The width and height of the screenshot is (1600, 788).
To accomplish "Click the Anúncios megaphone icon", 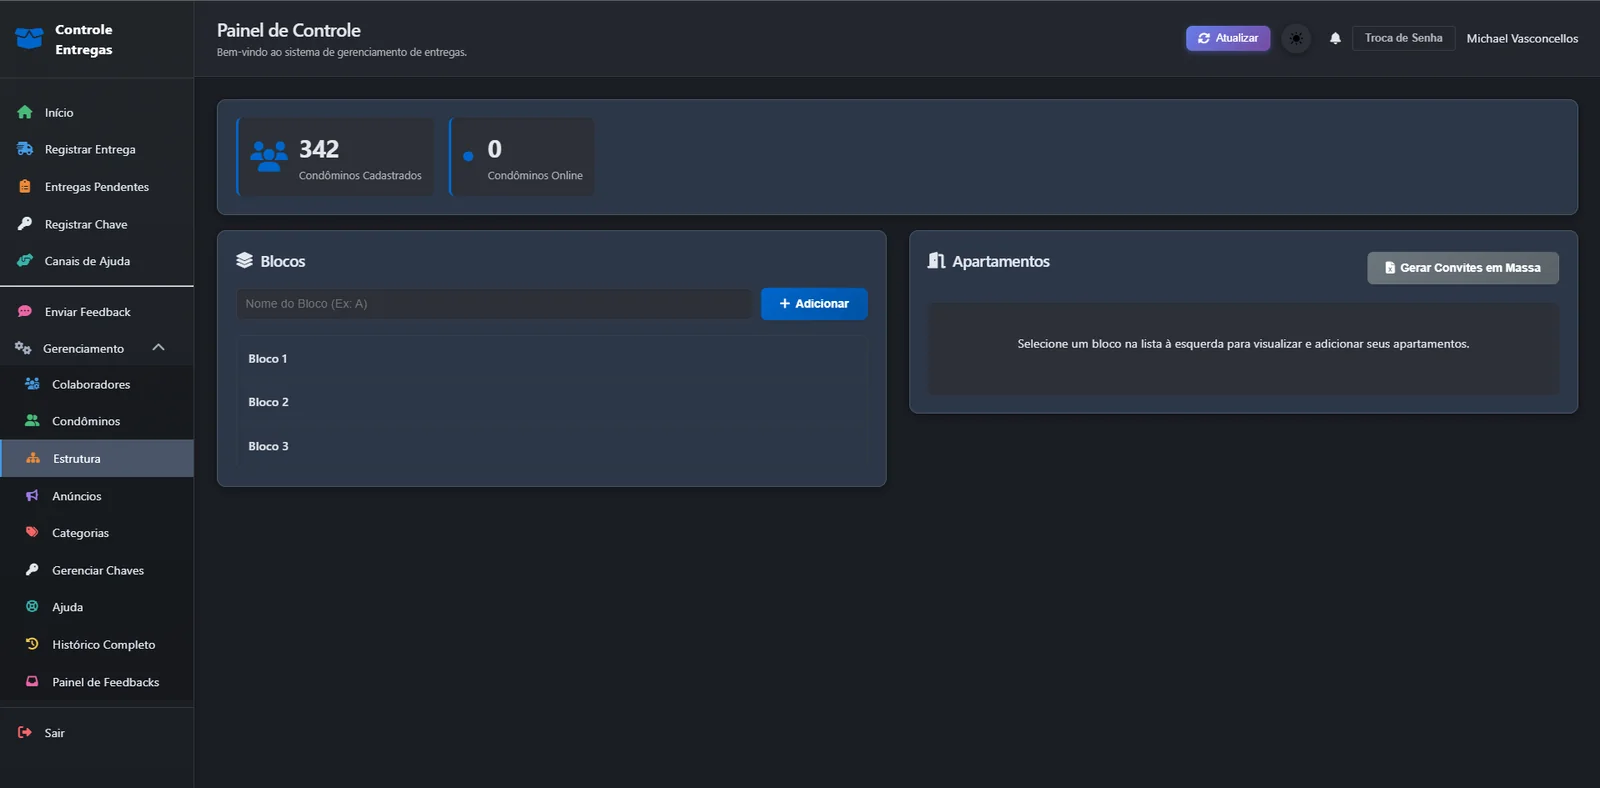I will (32, 496).
